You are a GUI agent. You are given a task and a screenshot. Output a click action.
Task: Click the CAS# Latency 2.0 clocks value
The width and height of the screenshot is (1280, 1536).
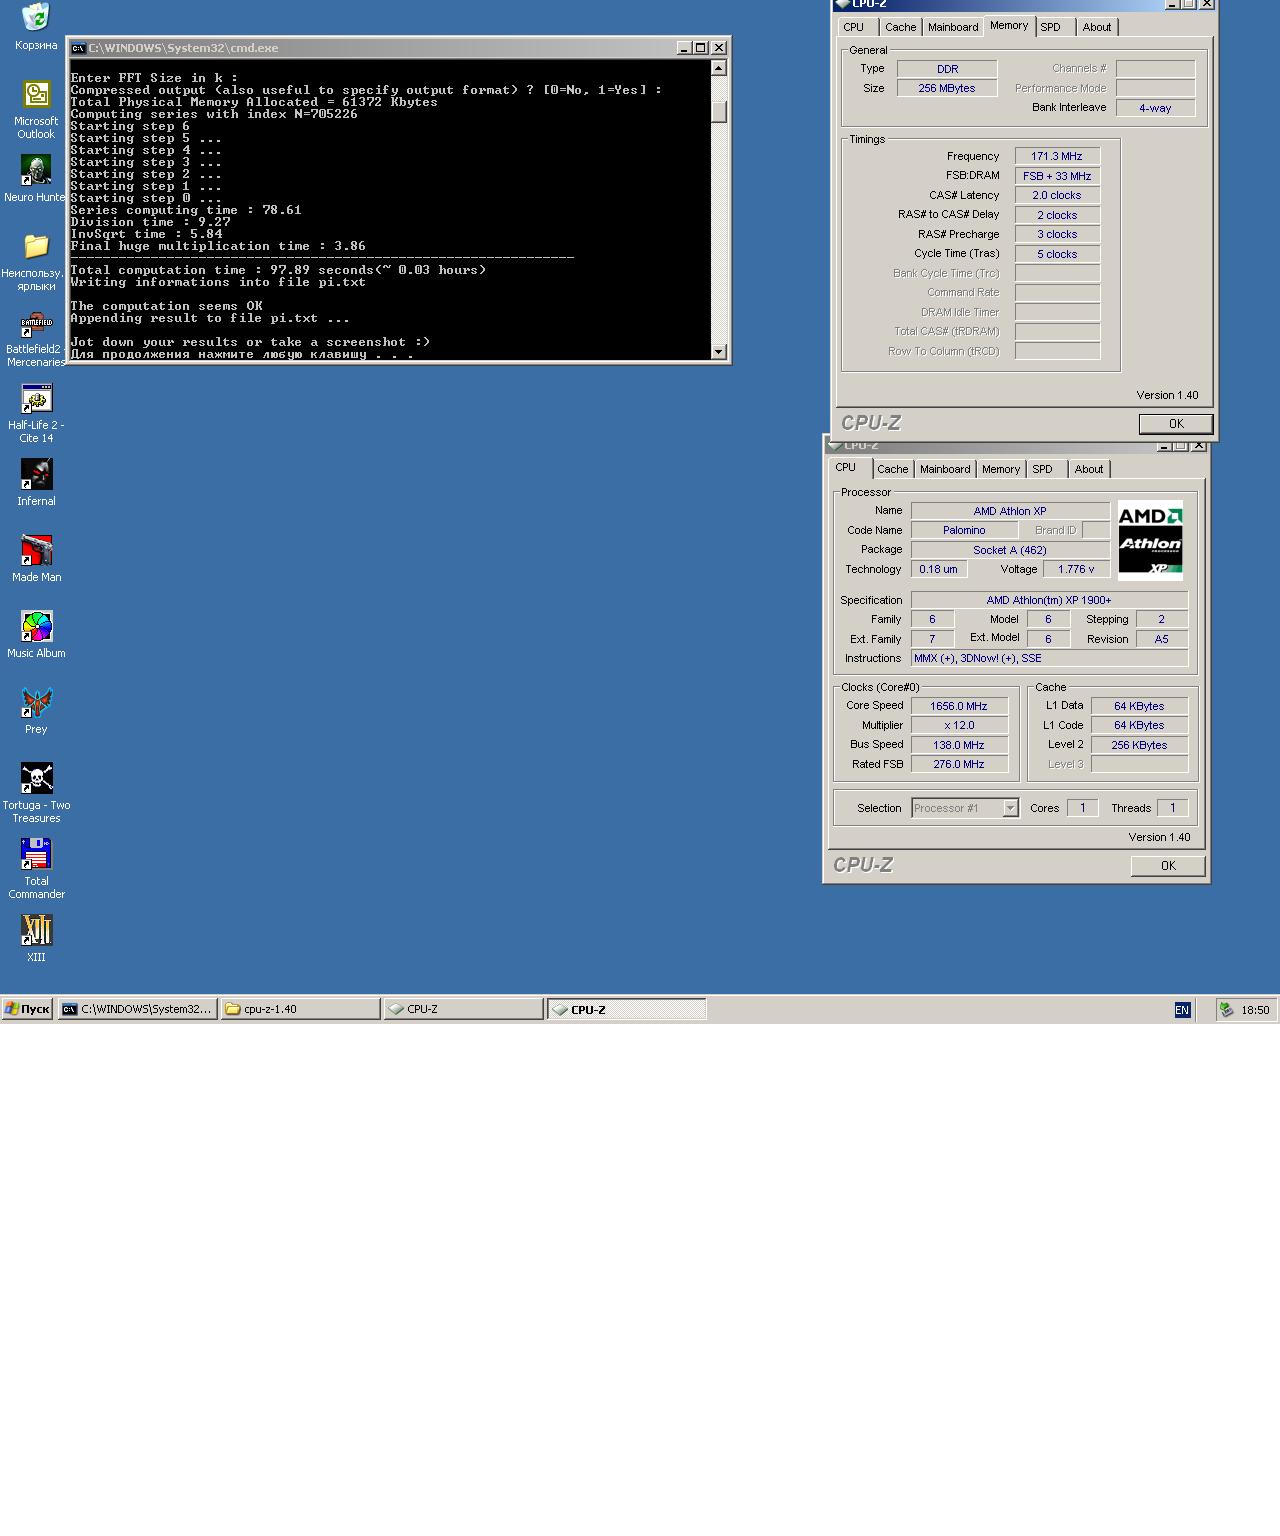(1057, 195)
